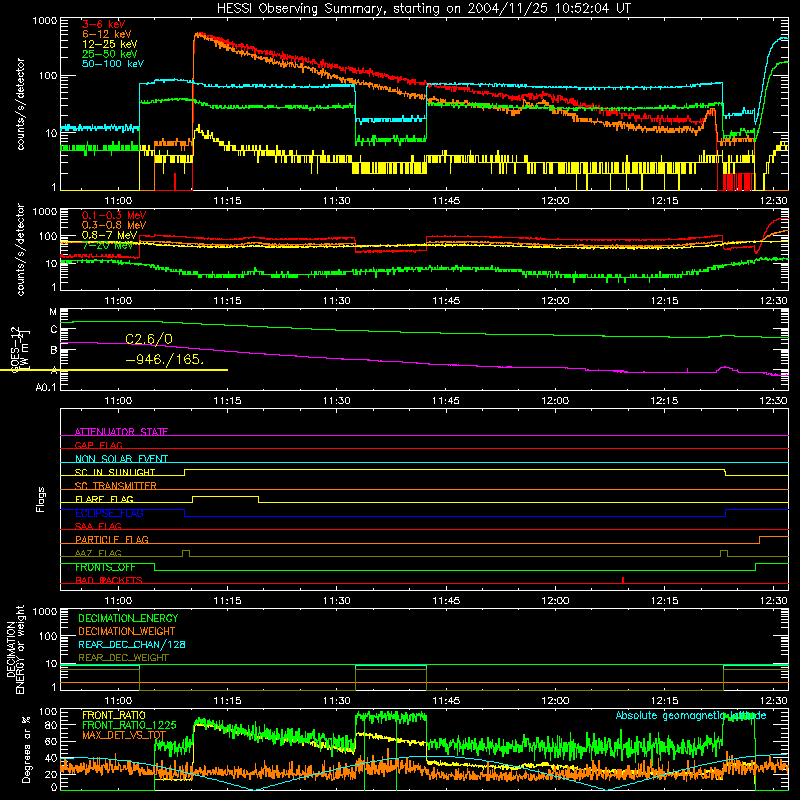The image size is (800, 800).
Task: Select the ECLIPSE_FLAG label
Action: point(109,513)
